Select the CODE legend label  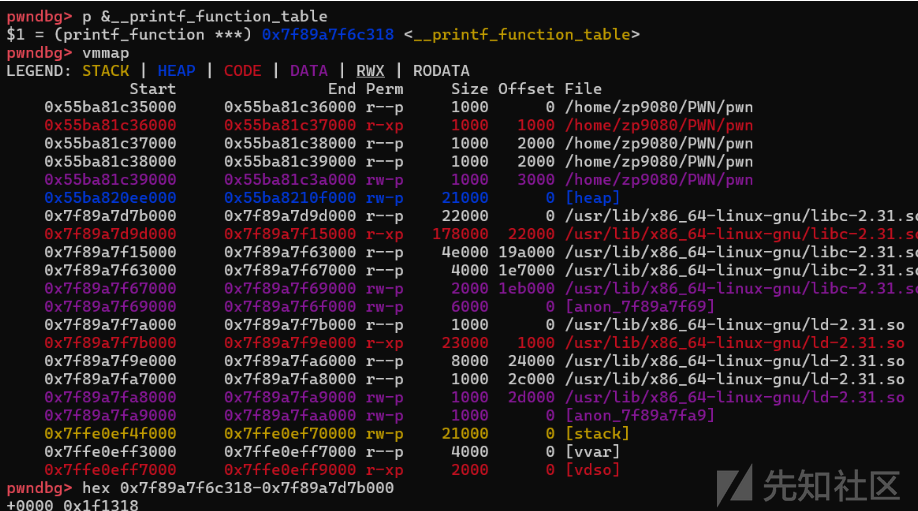(x=242, y=71)
